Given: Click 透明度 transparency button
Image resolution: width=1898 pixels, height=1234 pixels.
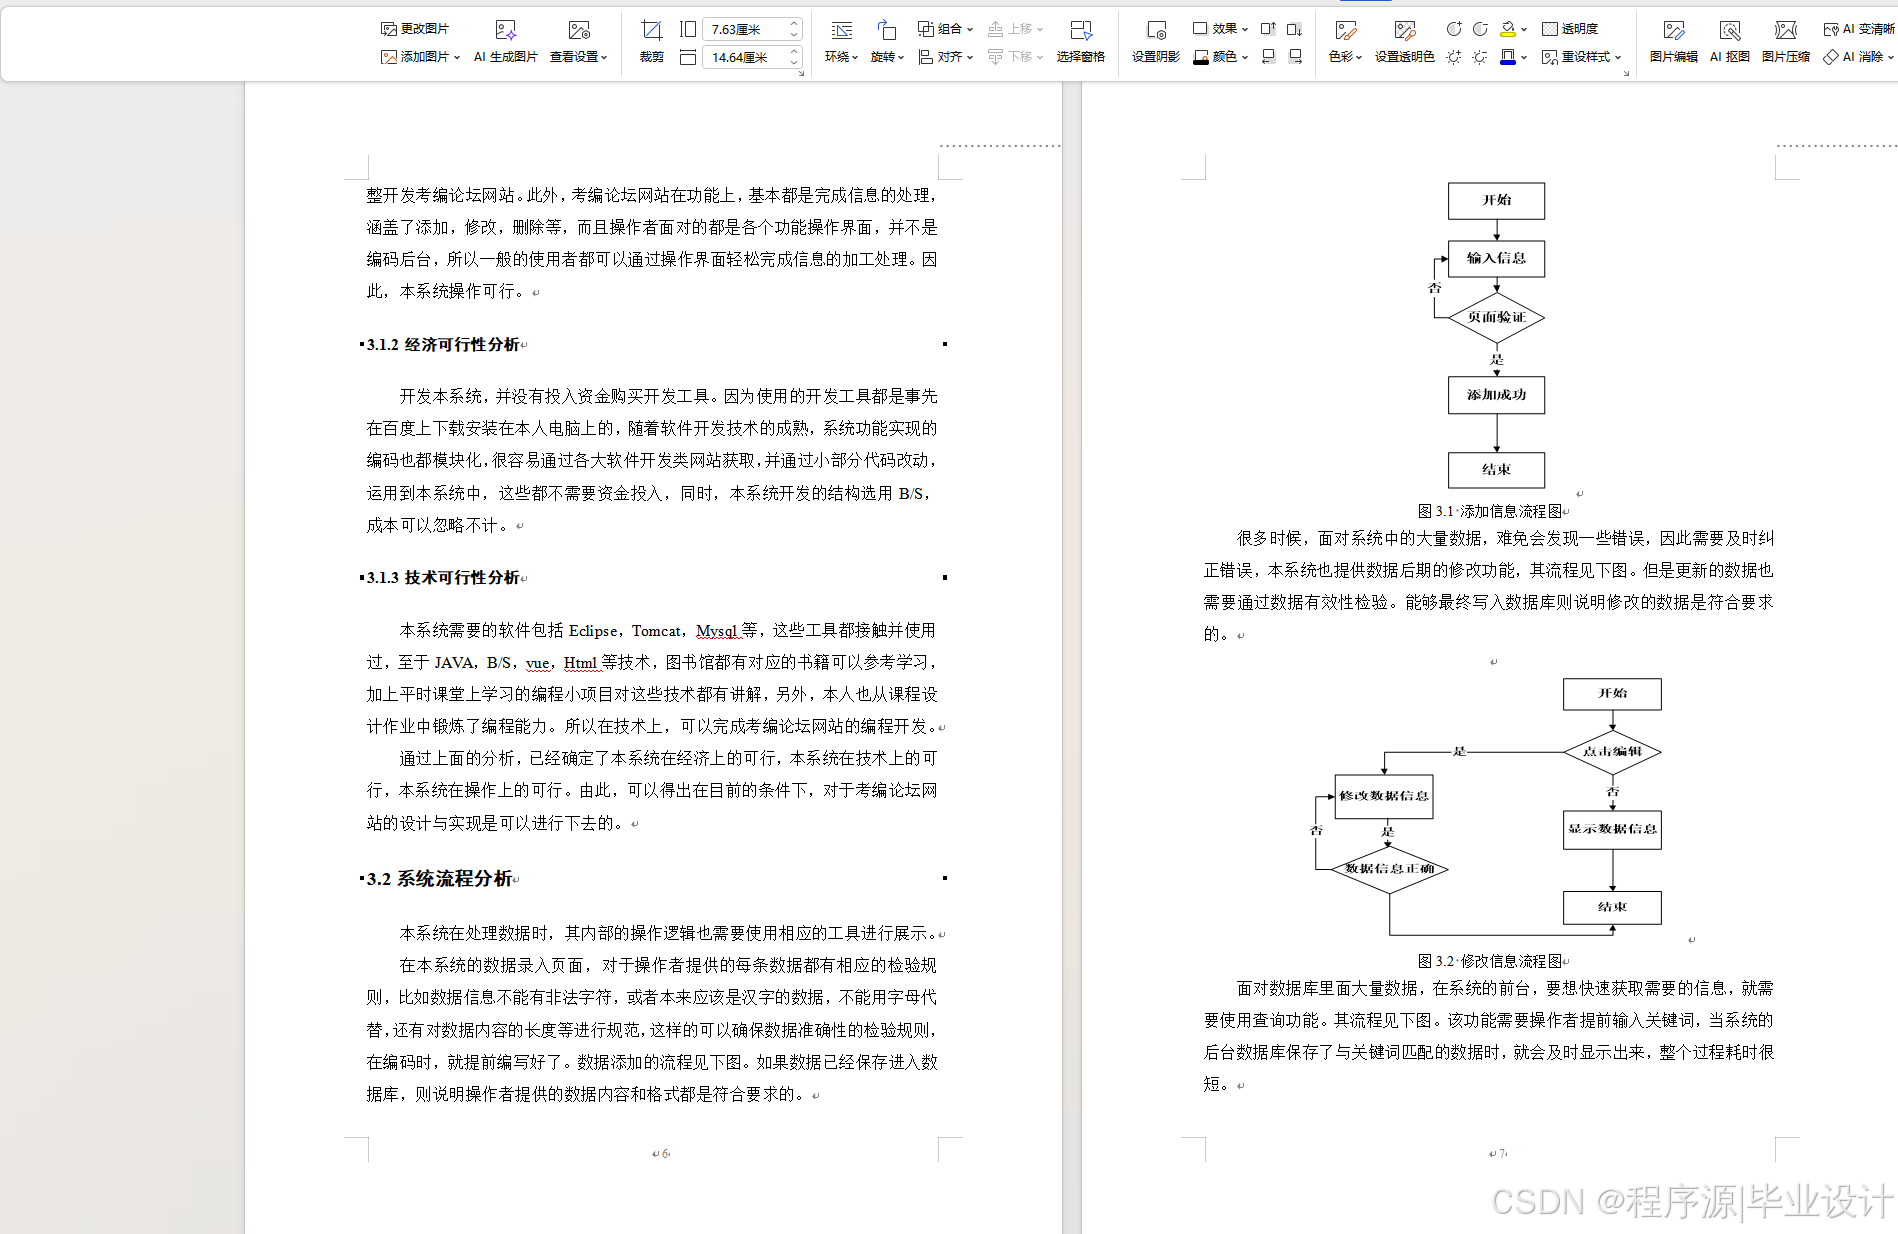Looking at the screenshot, I should click(x=1570, y=29).
